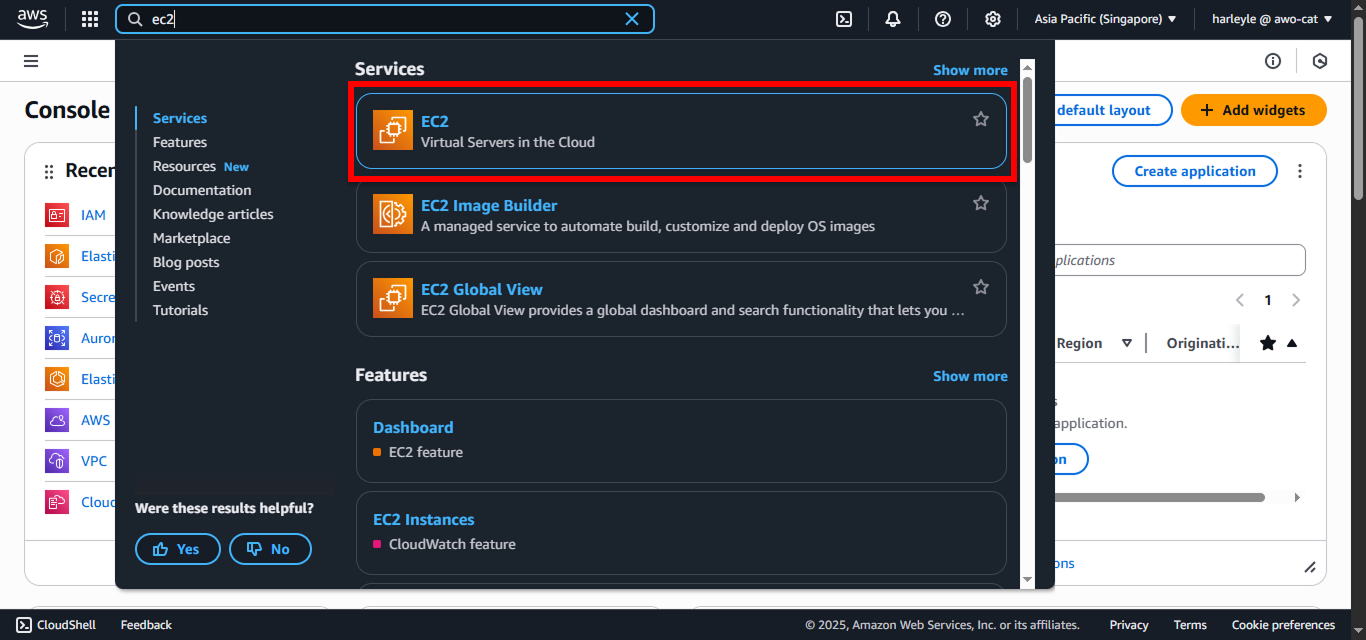Image resolution: width=1366 pixels, height=640 pixels.
Task: Click the default layout button
Action: click(1112, 110)
